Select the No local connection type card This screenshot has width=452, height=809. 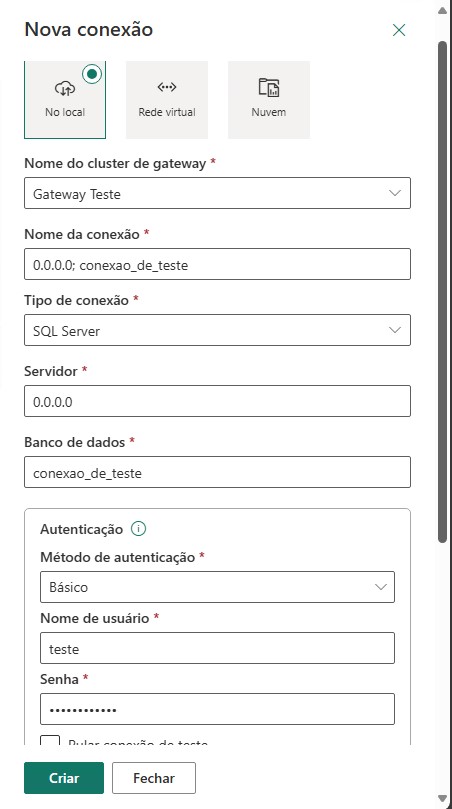point(65,100)
